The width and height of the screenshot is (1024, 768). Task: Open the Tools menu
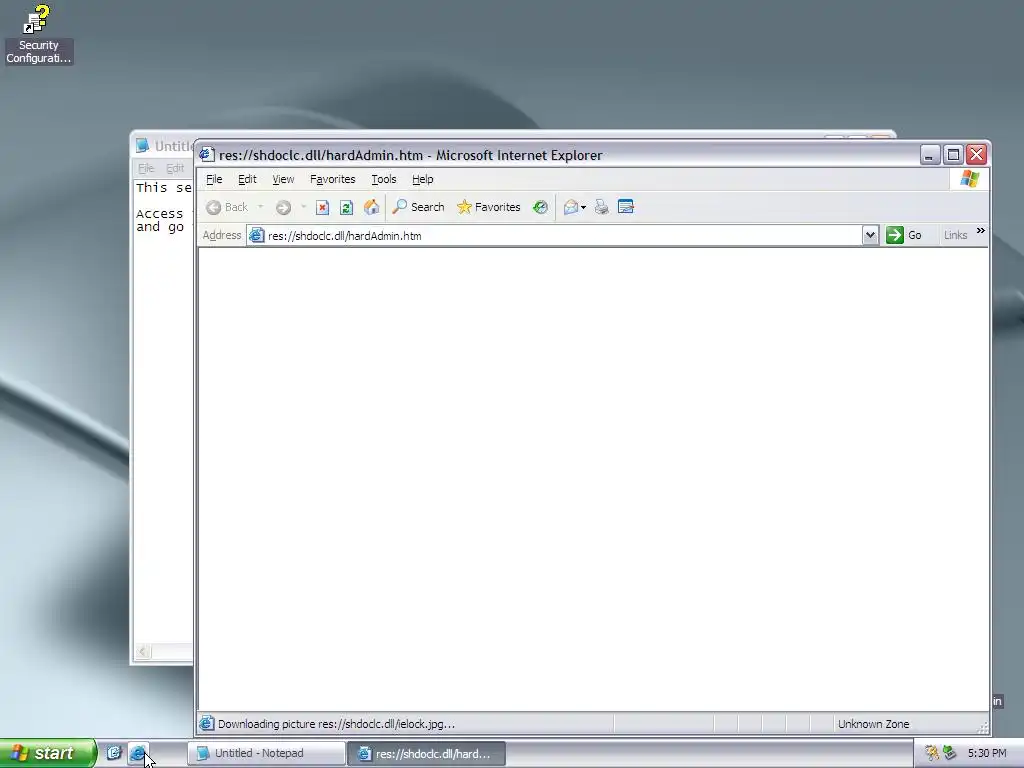click(x=383, y=179)
